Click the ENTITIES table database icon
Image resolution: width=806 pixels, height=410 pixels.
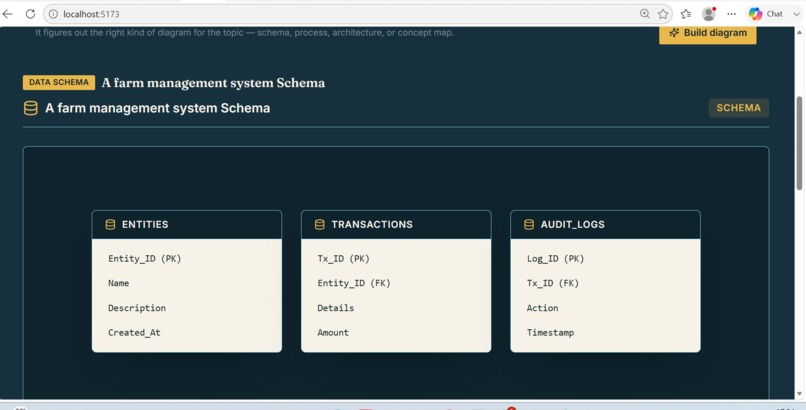pos(110,225)
